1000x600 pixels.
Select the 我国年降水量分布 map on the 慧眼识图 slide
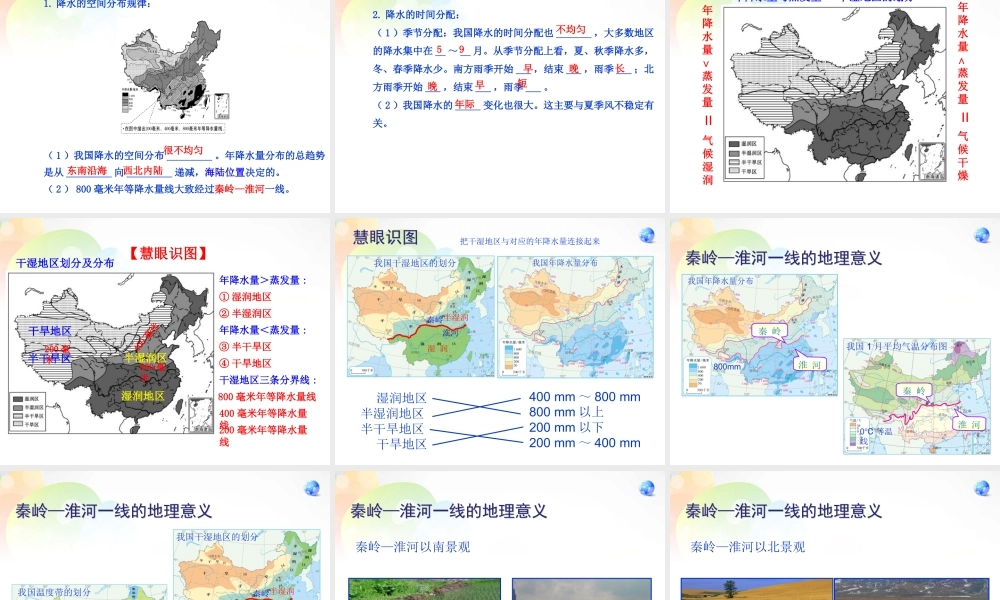[x=575, y=316]
